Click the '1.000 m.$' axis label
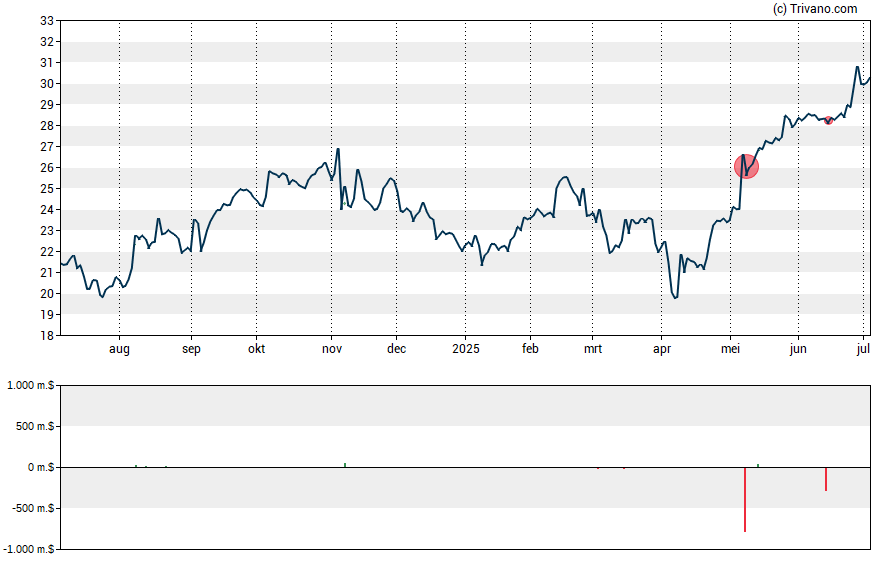This screenshot has height=565, width=888. click(31, 386)
